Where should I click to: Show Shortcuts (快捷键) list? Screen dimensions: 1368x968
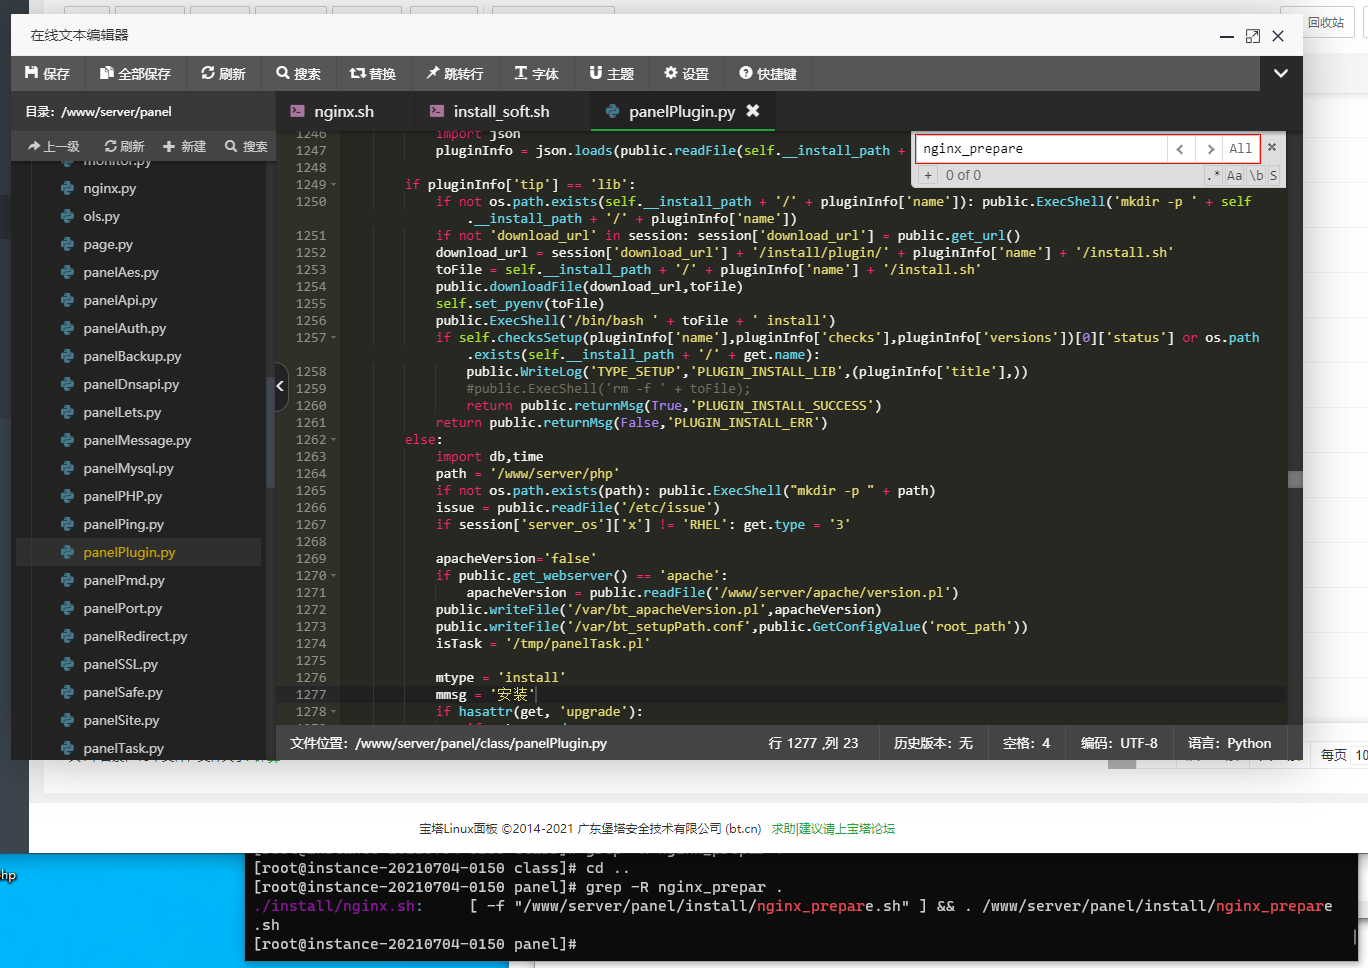coord(768,73)
